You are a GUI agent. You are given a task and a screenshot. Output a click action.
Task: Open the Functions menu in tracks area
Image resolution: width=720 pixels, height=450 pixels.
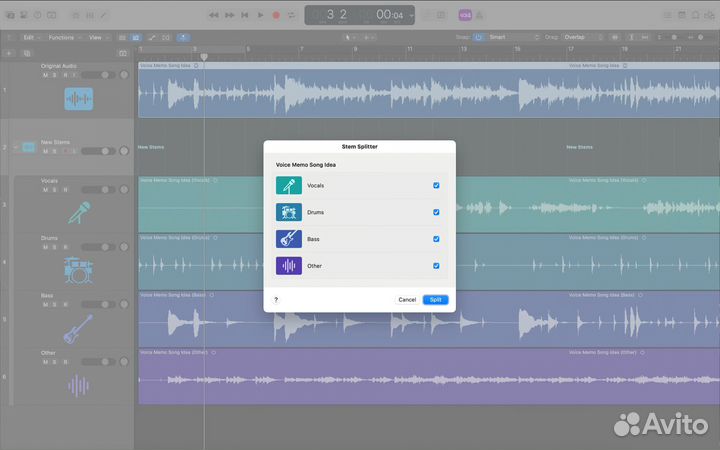pos(64,38)
